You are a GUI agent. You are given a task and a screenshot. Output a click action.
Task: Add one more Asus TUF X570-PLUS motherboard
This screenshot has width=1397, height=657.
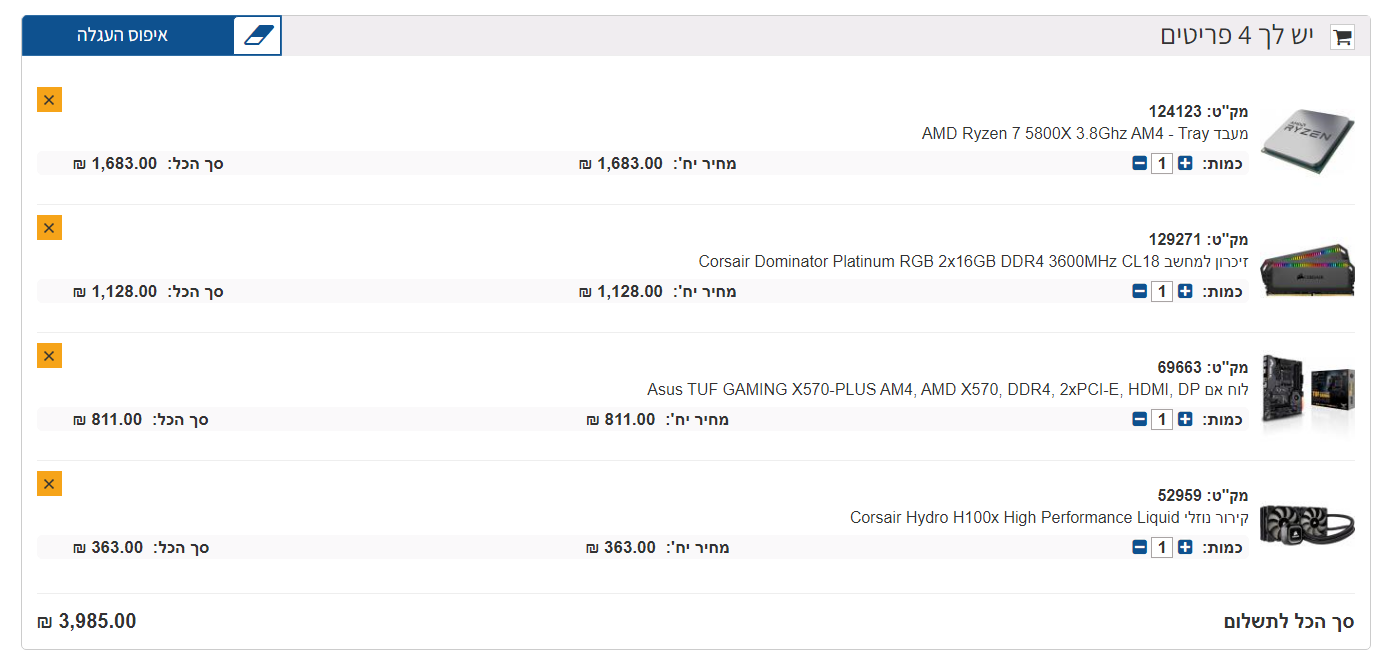pyautogui.click(x=1185, y=420)
